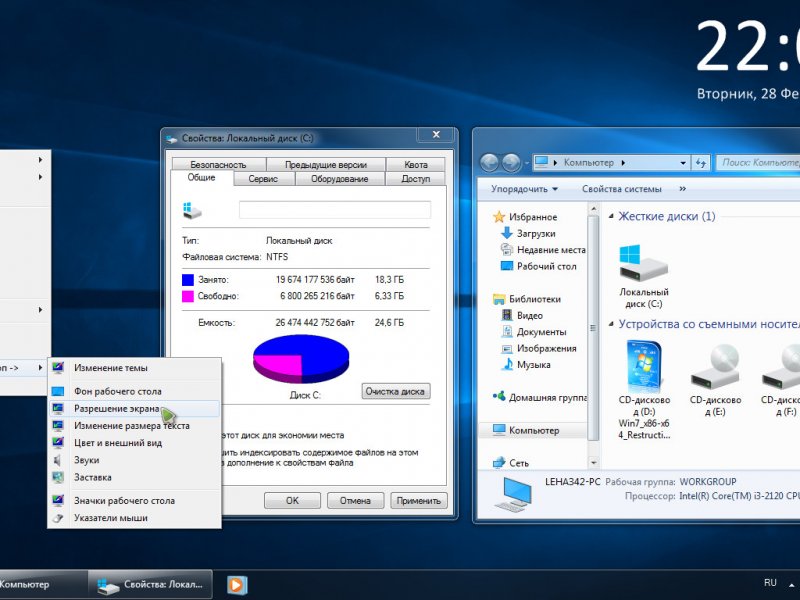The image size is (800, 600).
Task: Open the Оборудование tab
Action: (339, 178)
